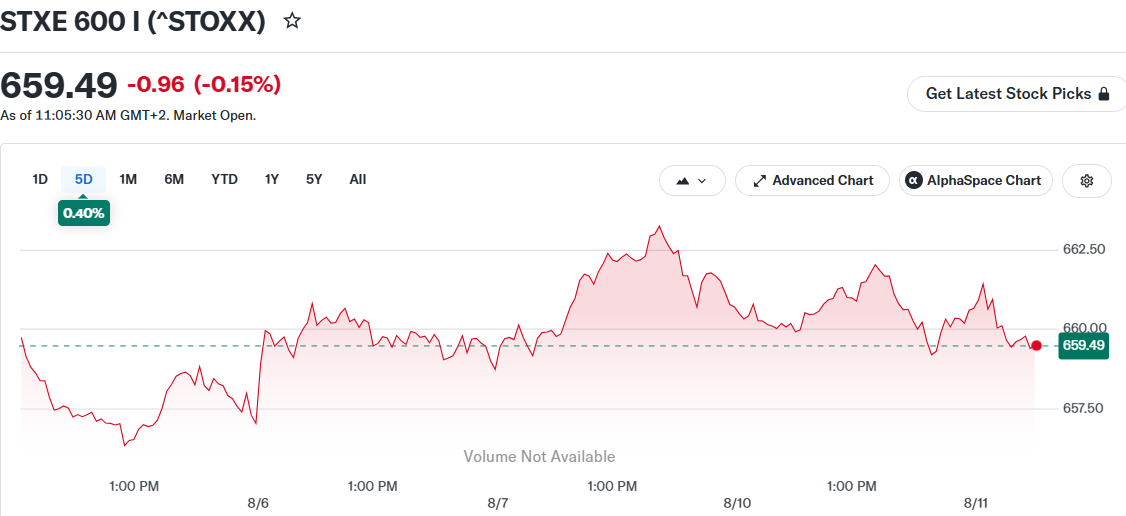Viewport: 1126px width, 516px height.
Task: Select the 5Y time range
Action: (x=314, y=179)
